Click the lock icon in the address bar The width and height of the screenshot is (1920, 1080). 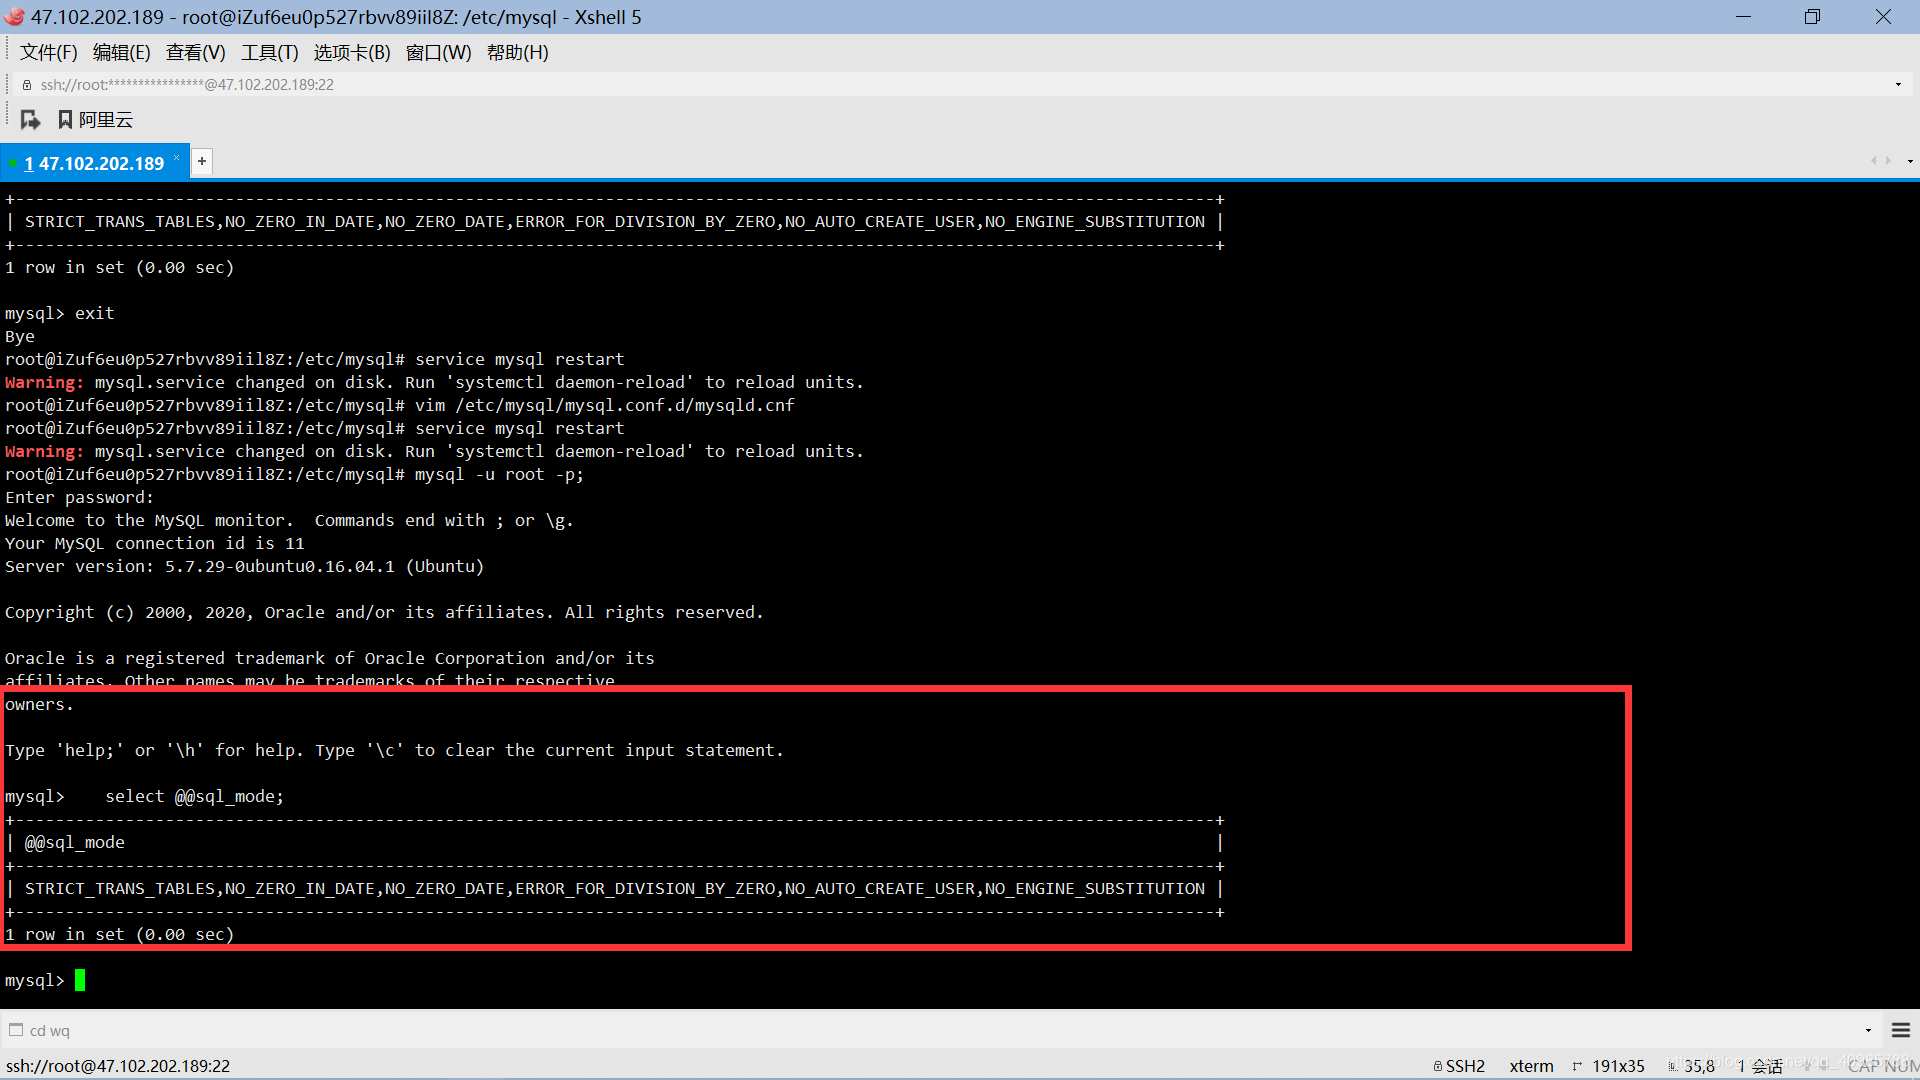click(x=27, y=85)
